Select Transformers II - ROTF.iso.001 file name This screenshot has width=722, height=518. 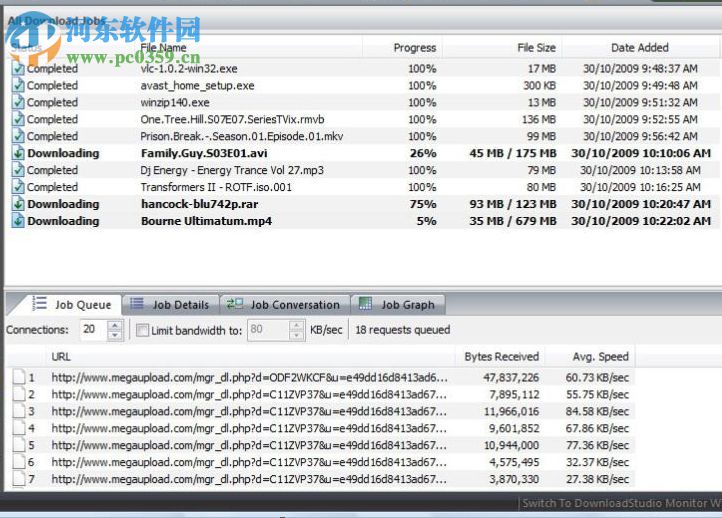(x=216, y=187)
